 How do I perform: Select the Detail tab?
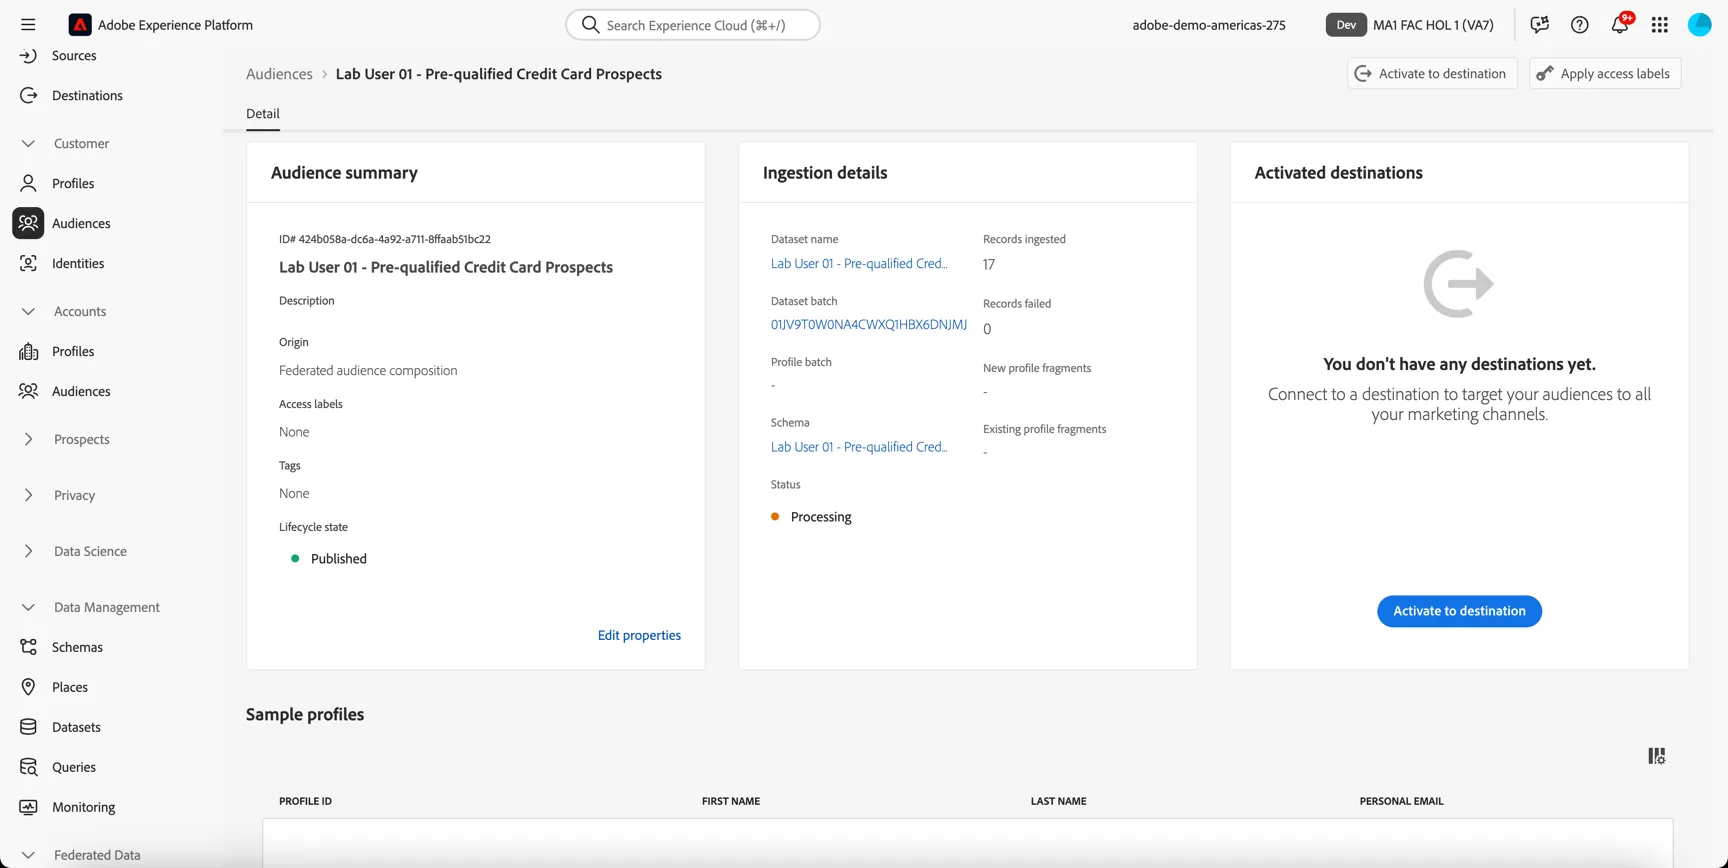coord(263,114)
